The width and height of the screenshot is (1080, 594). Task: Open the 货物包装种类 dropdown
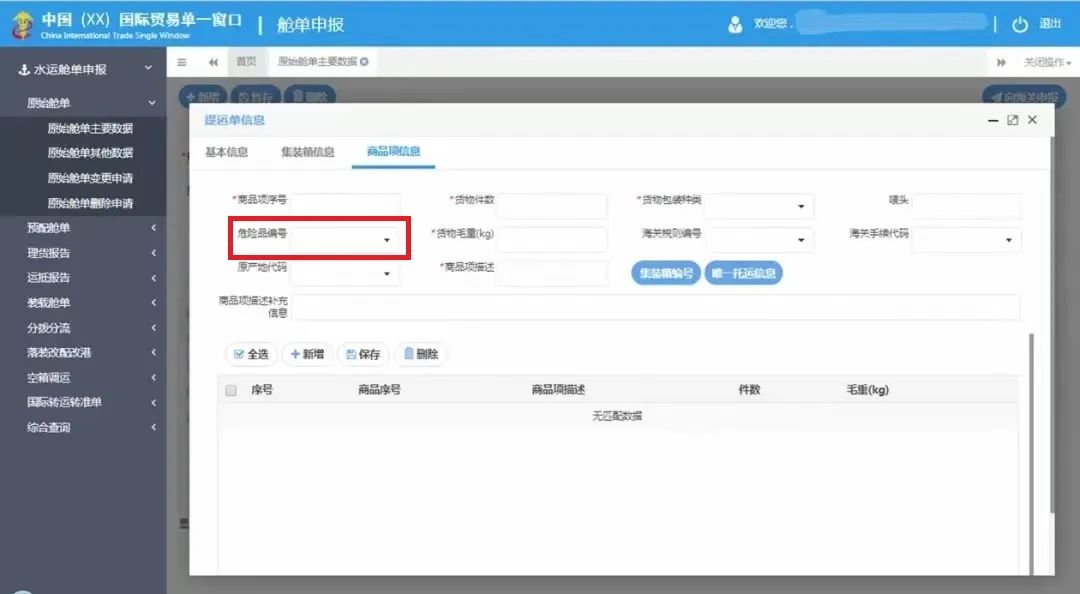click(x=801, y=207)
